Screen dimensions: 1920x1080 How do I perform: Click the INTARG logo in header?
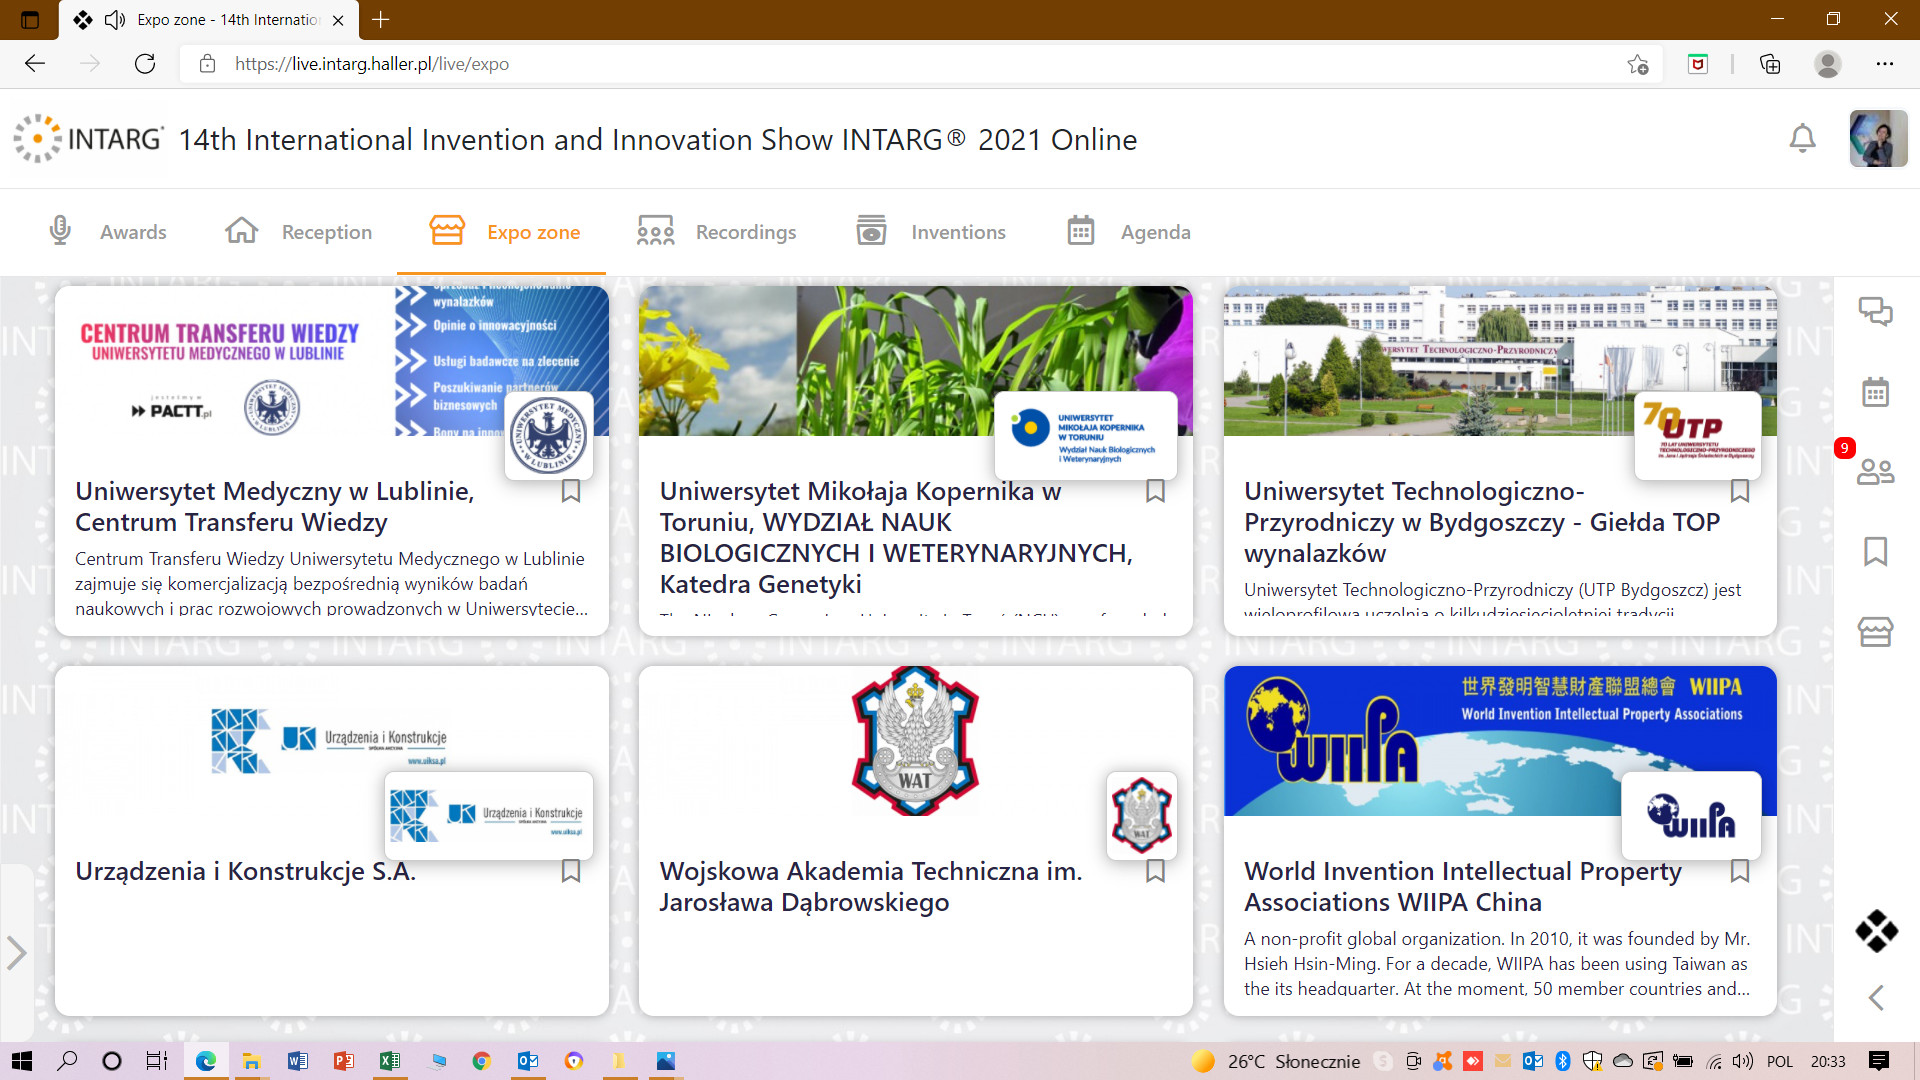[x=88, y=138]
